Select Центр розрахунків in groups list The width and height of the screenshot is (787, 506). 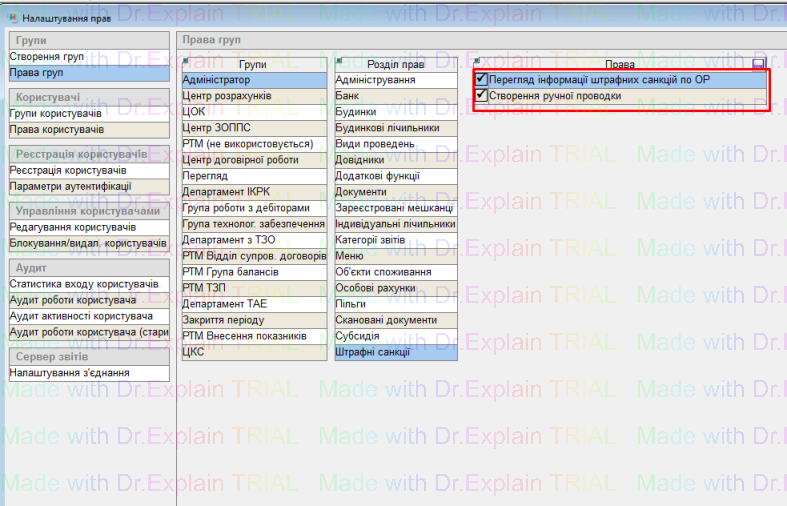pos(254,96)
